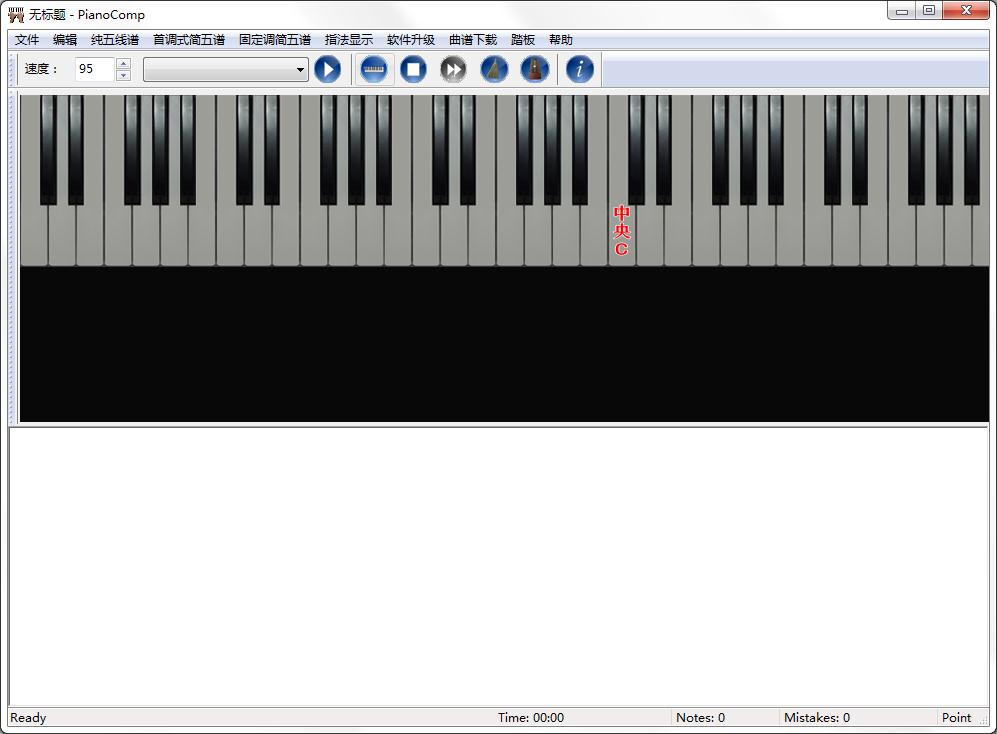
Task: Click the 速度 label
Action: (x=41, y=69)
